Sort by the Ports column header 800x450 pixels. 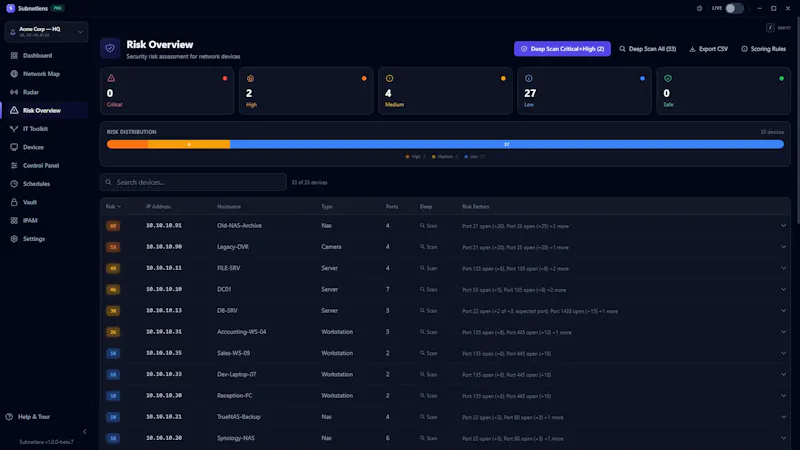pos(392,207)
